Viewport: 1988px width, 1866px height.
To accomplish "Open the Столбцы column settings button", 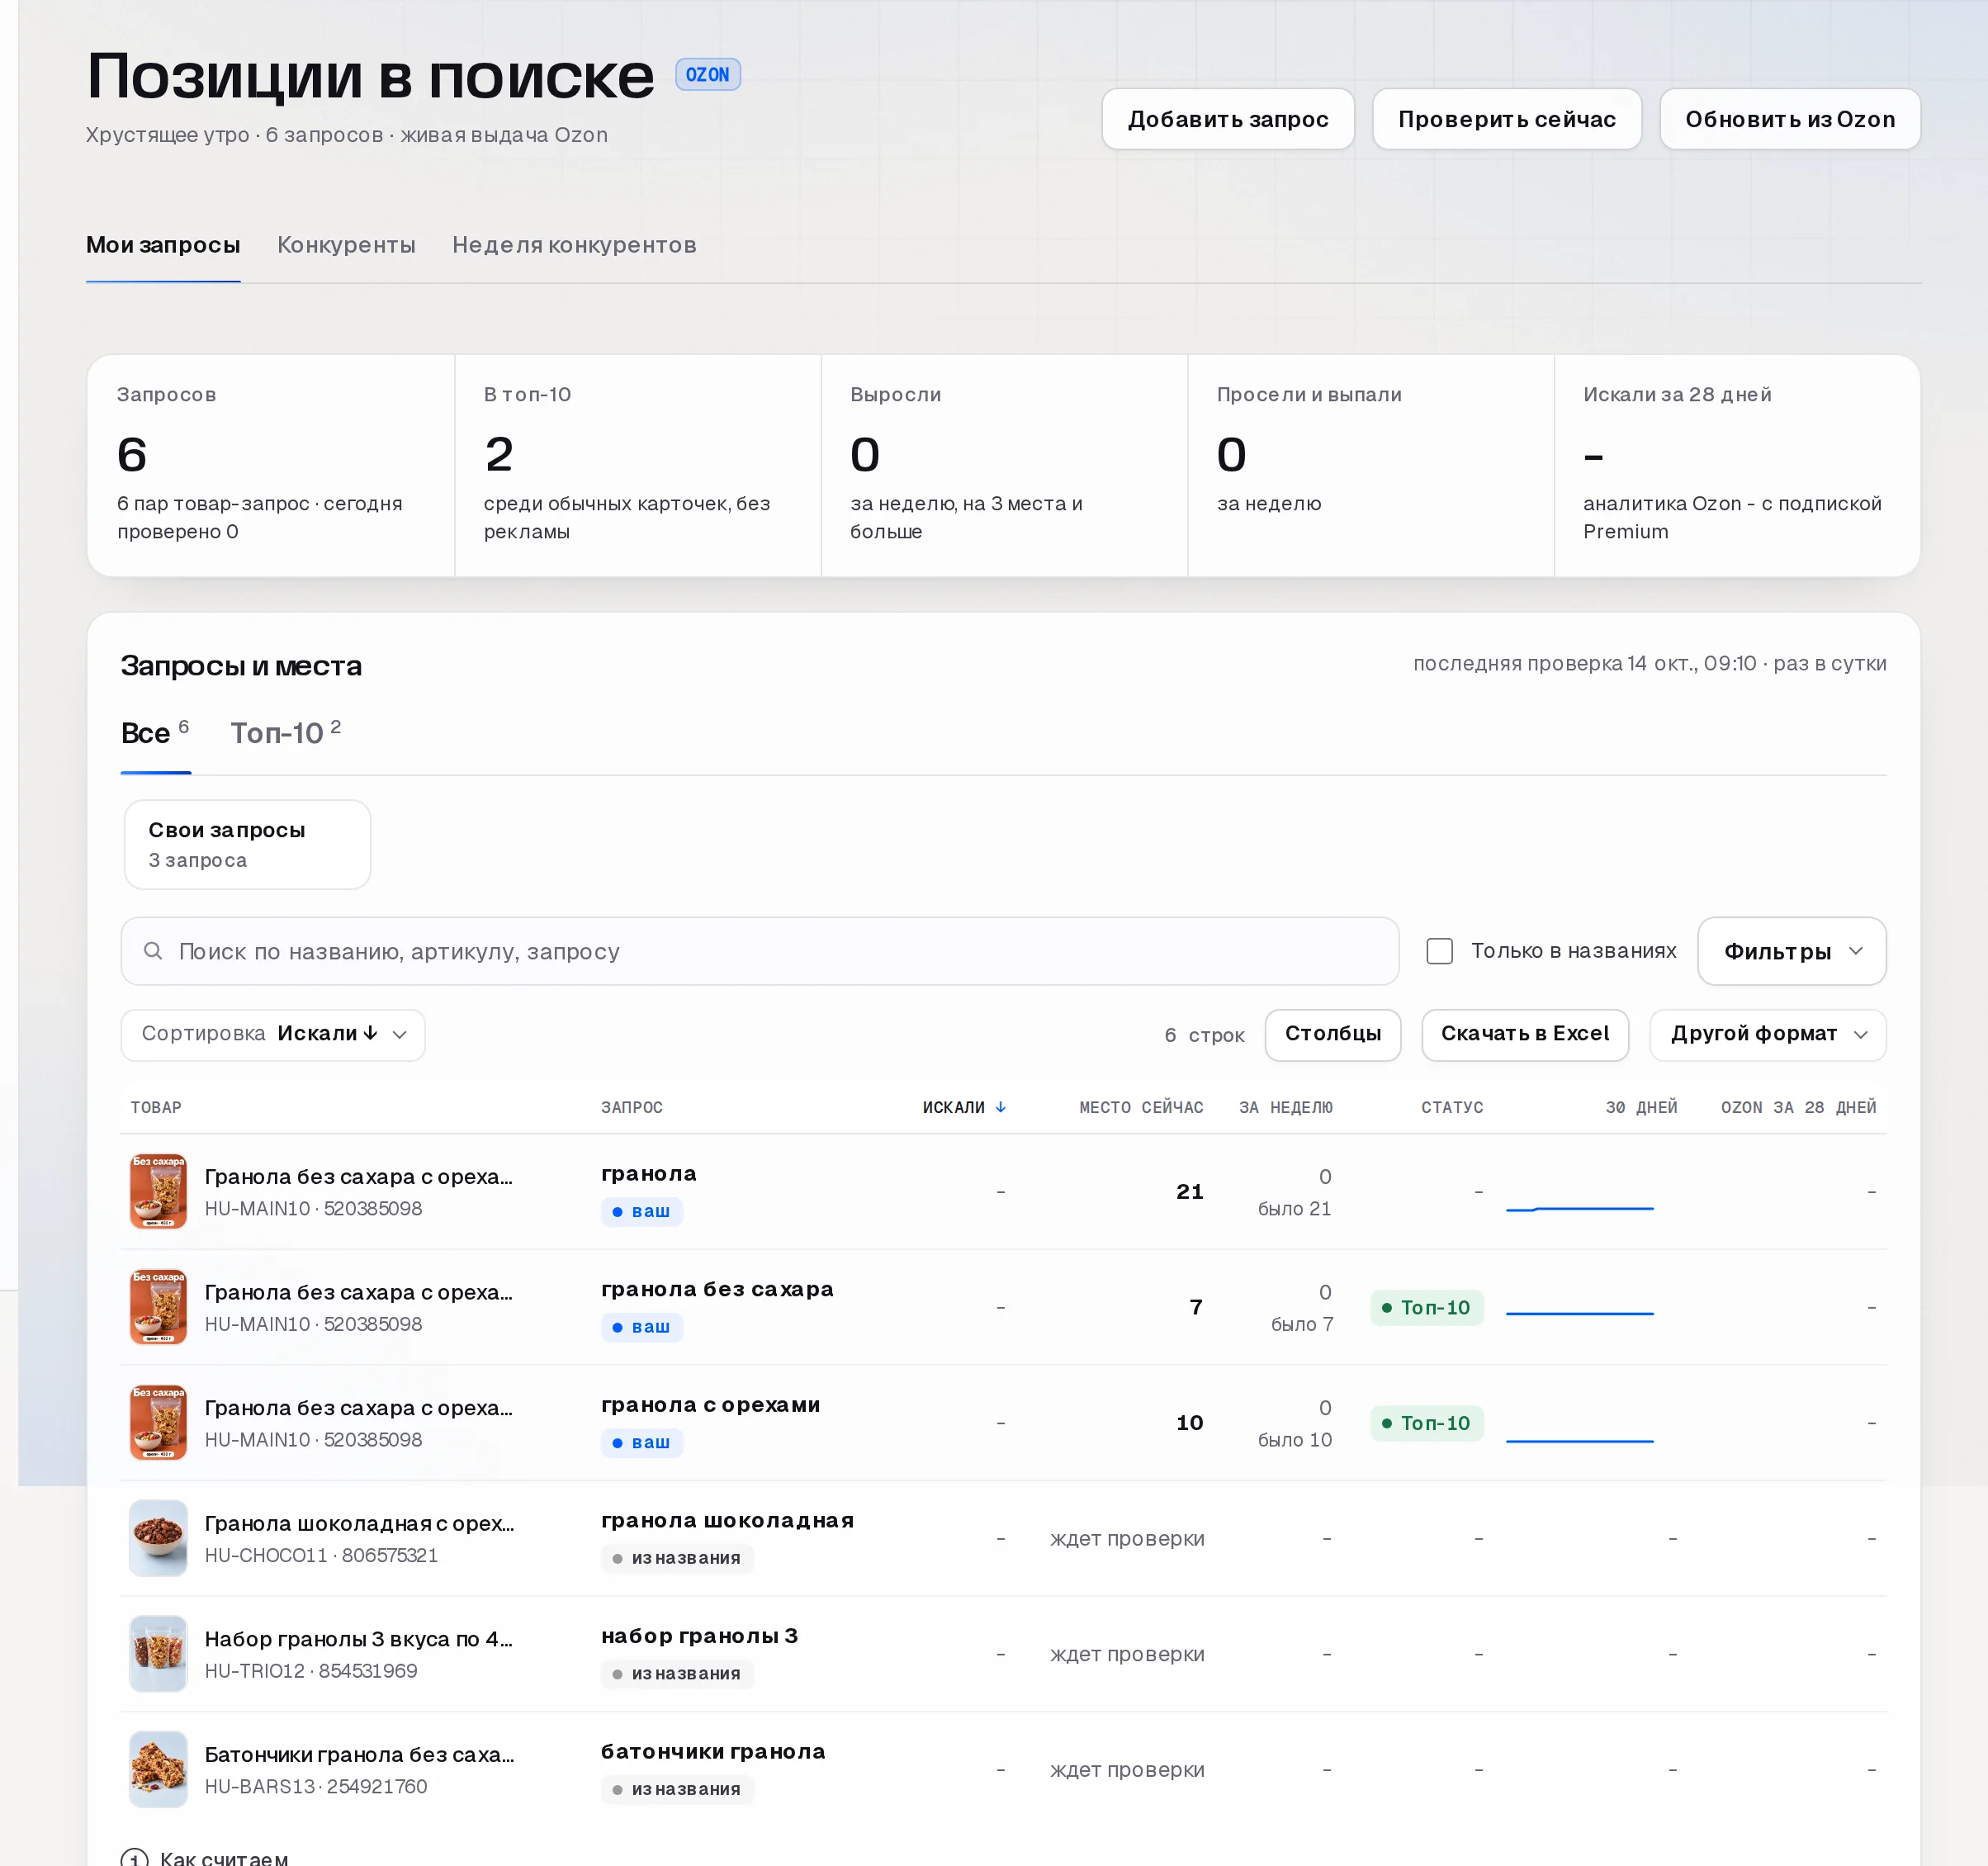I will pyautogui.click(x=1332, y=1034).
